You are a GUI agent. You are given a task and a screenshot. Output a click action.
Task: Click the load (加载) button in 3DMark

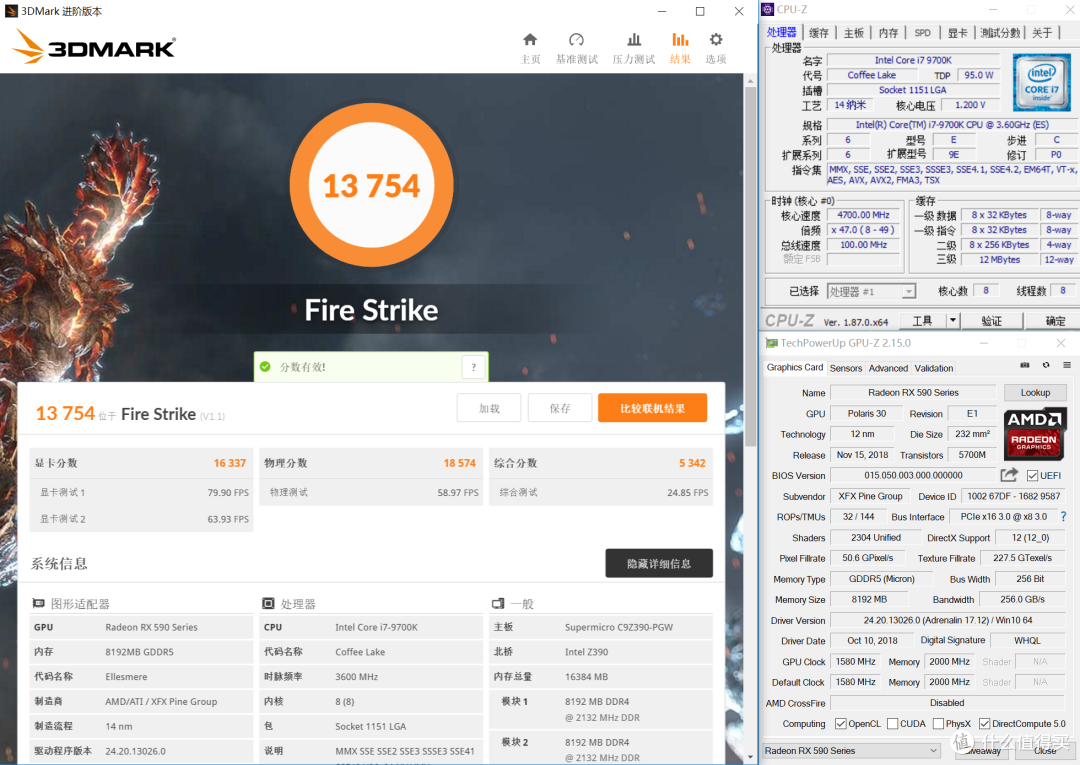click(489, 408)
